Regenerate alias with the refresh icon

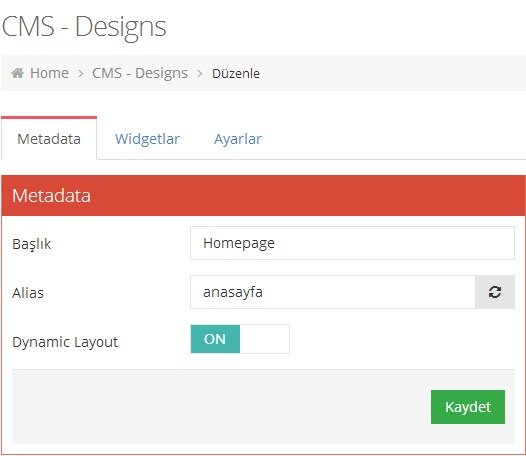coord(495,292)
